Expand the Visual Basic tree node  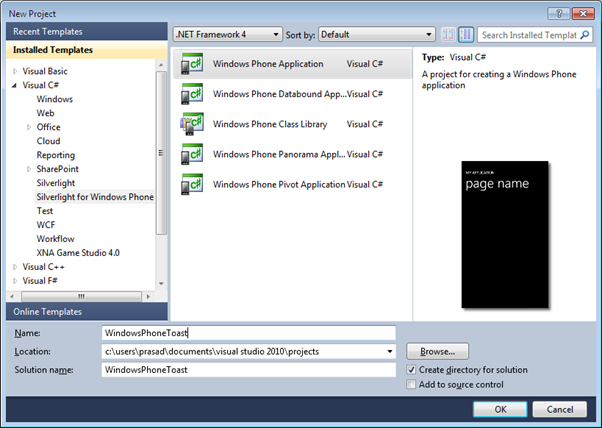(x=15, y=71)
